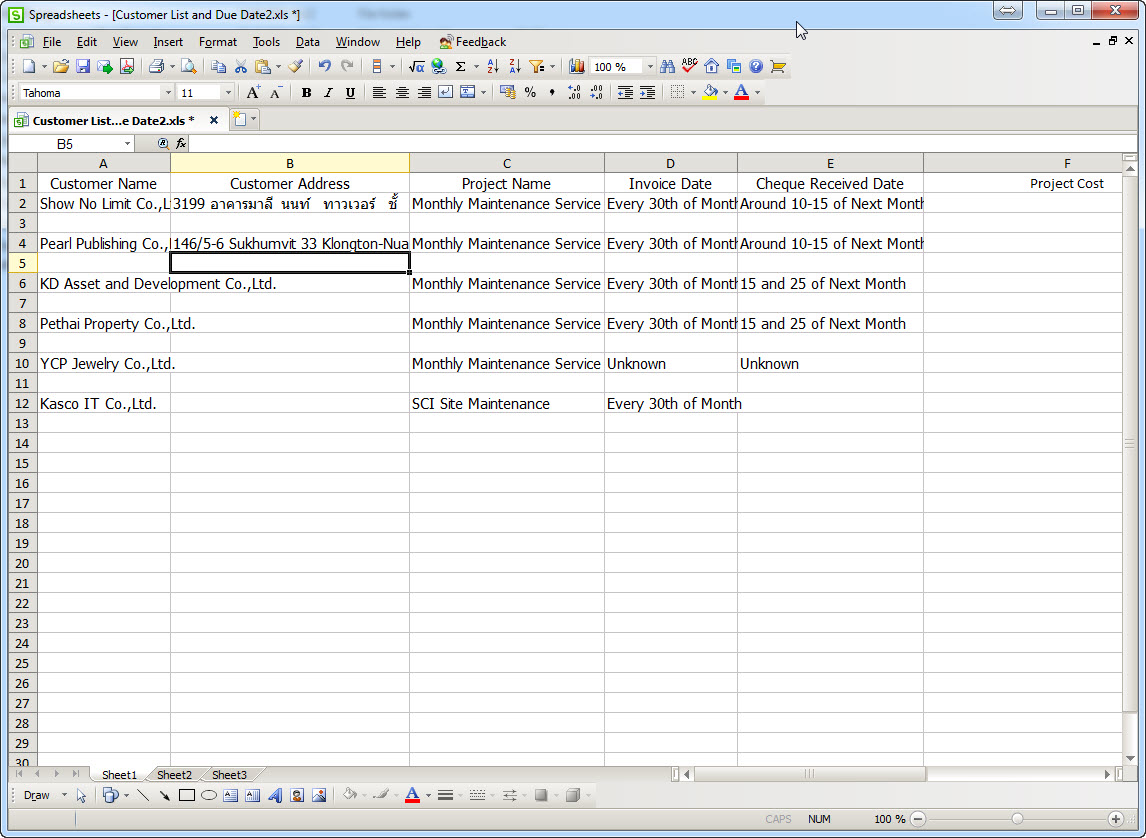Viewport: 1146px width, 838px height.
Task: Click the zoom slider handle in status bar
Action: coord(1017,819)
